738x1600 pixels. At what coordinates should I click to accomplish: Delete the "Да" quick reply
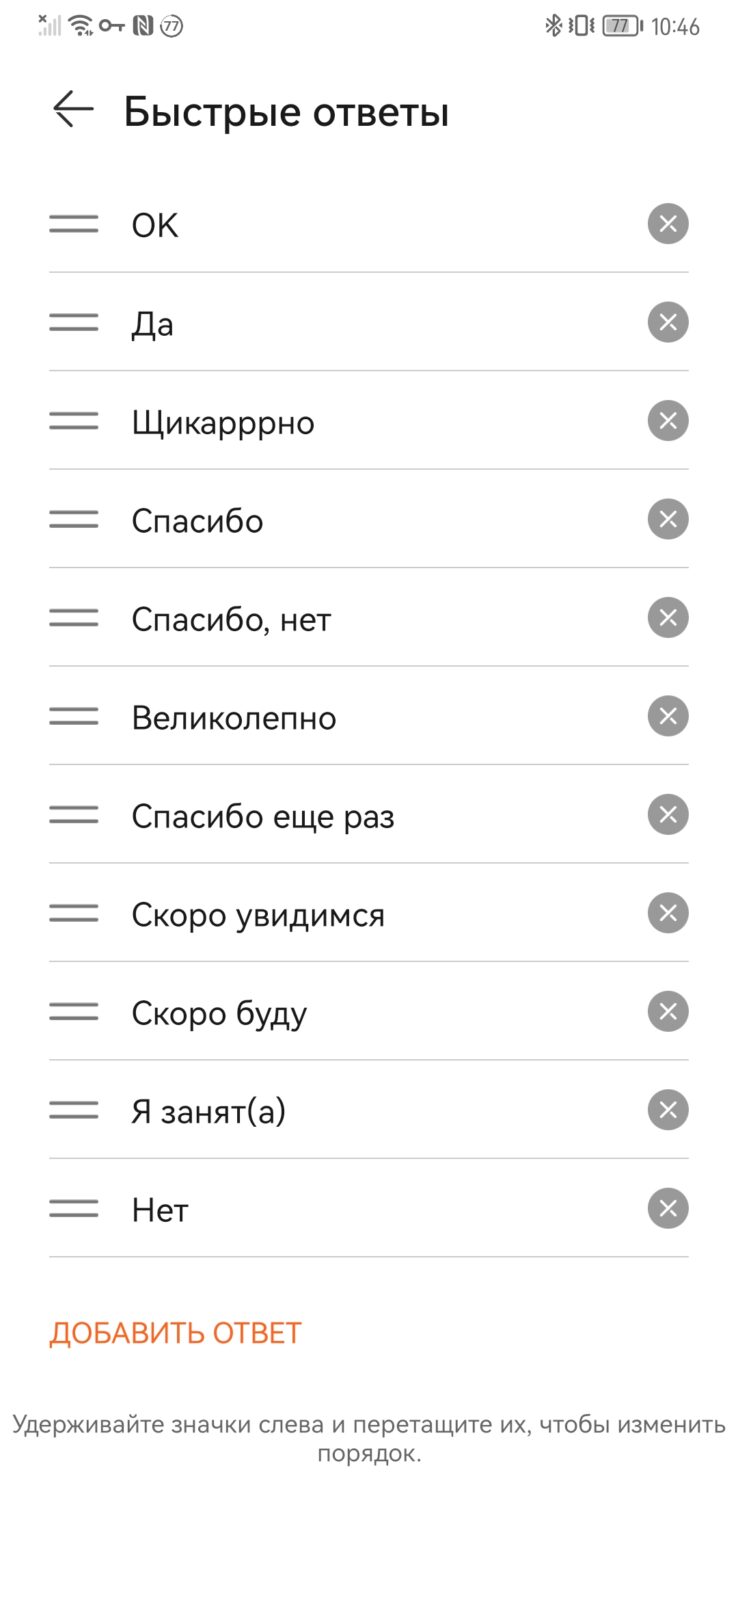point(668,322)
